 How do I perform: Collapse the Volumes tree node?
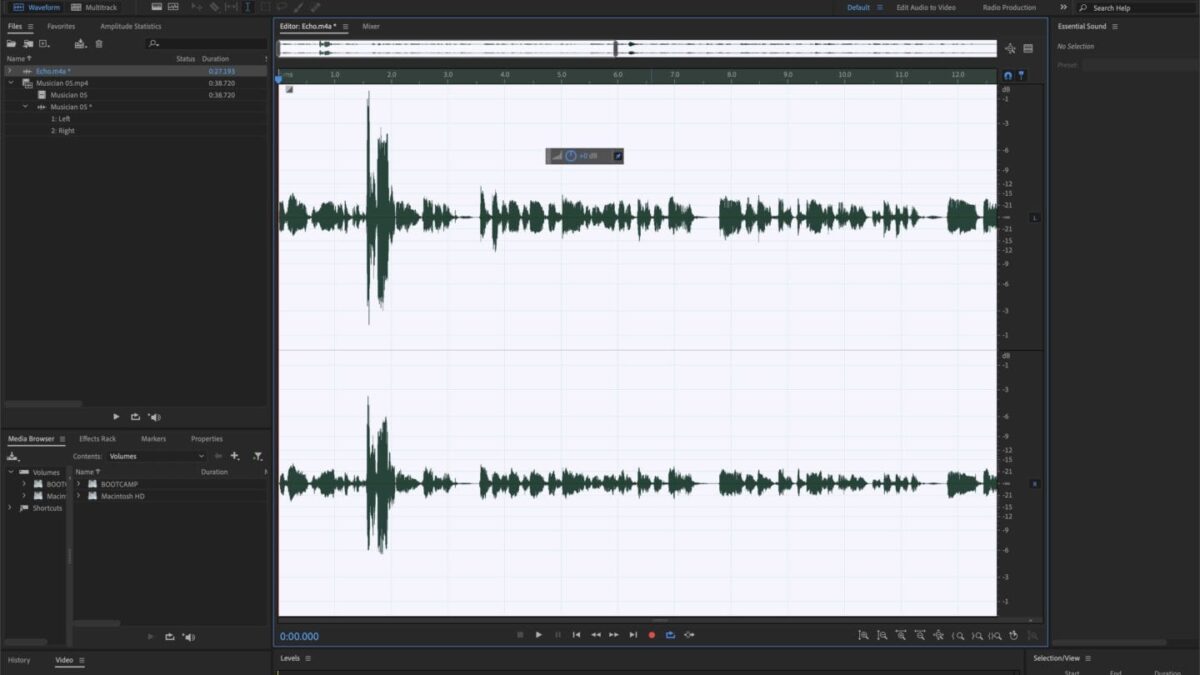[x=10, y=472]
